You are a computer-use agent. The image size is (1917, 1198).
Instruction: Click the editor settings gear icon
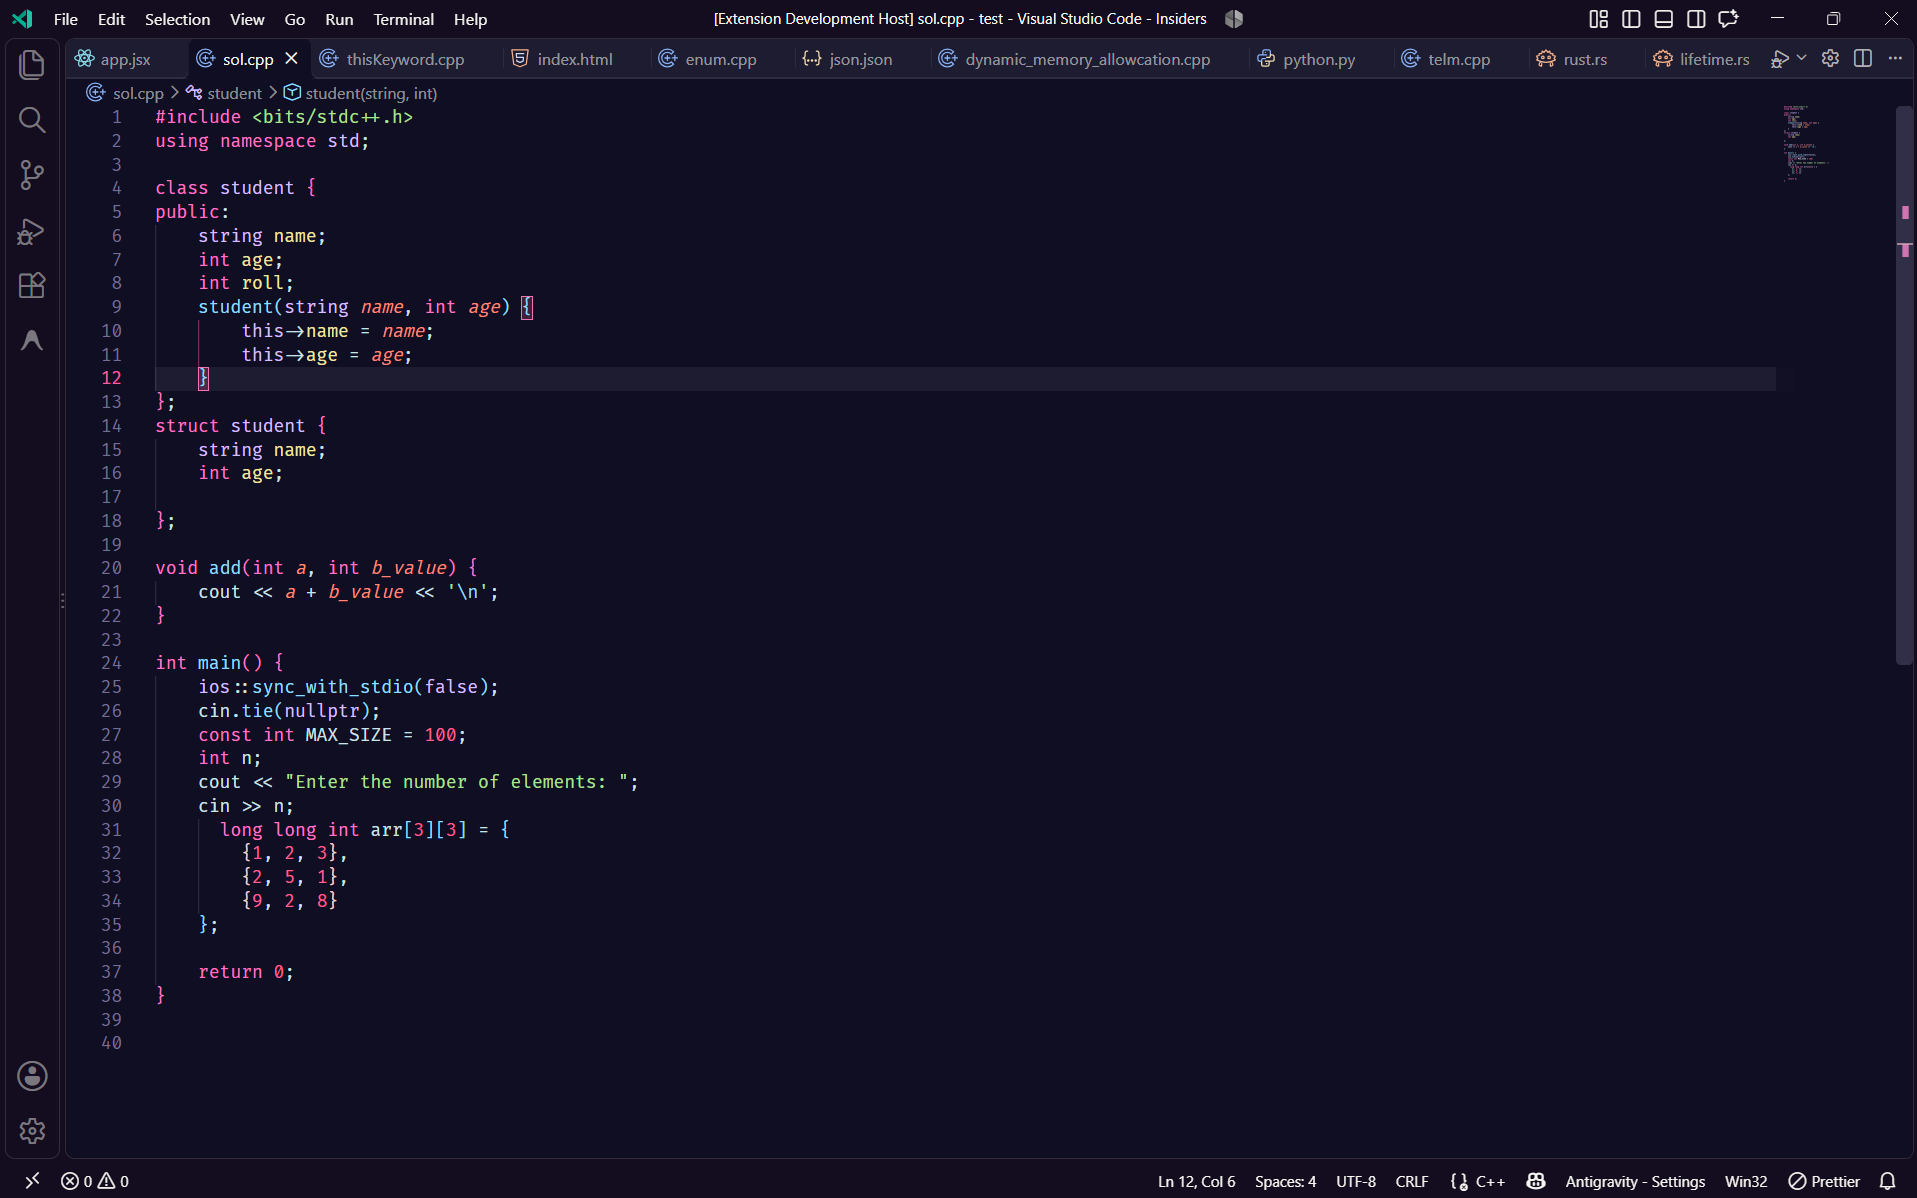[x=1830, y=58]
